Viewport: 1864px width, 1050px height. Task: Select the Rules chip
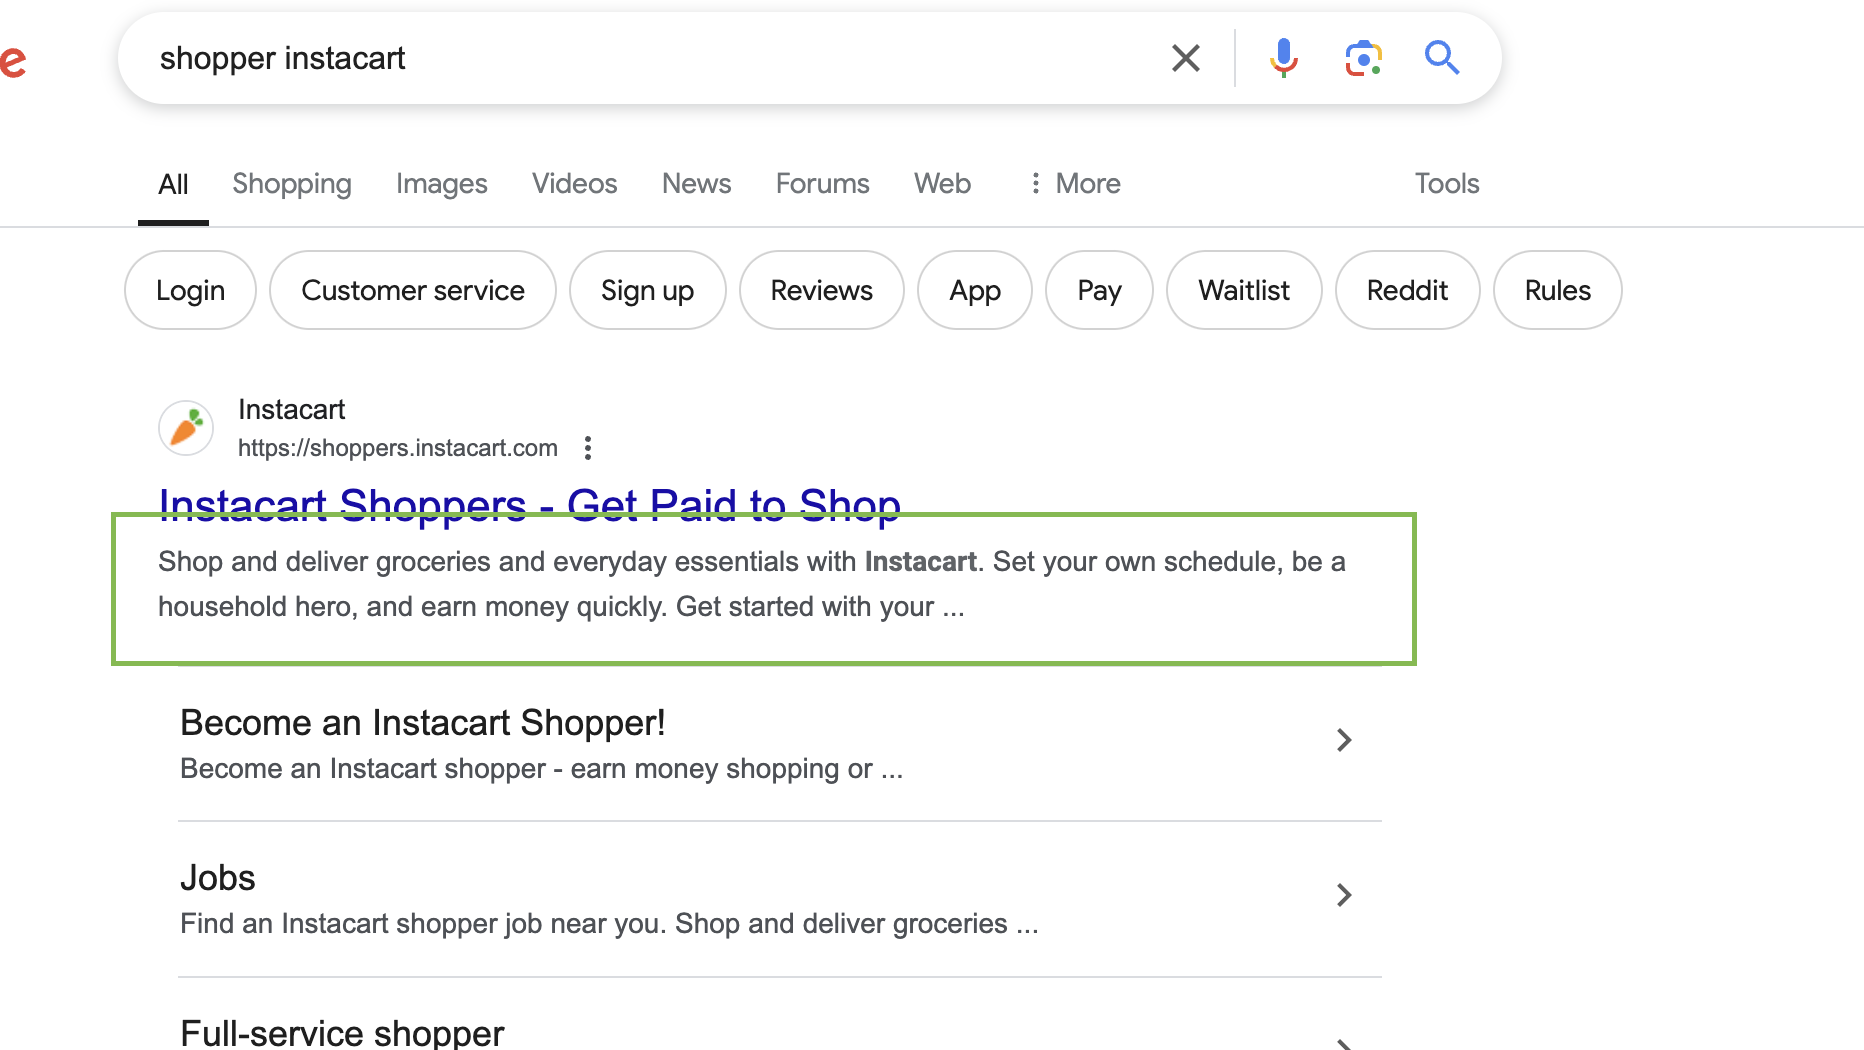[1557, 290]
